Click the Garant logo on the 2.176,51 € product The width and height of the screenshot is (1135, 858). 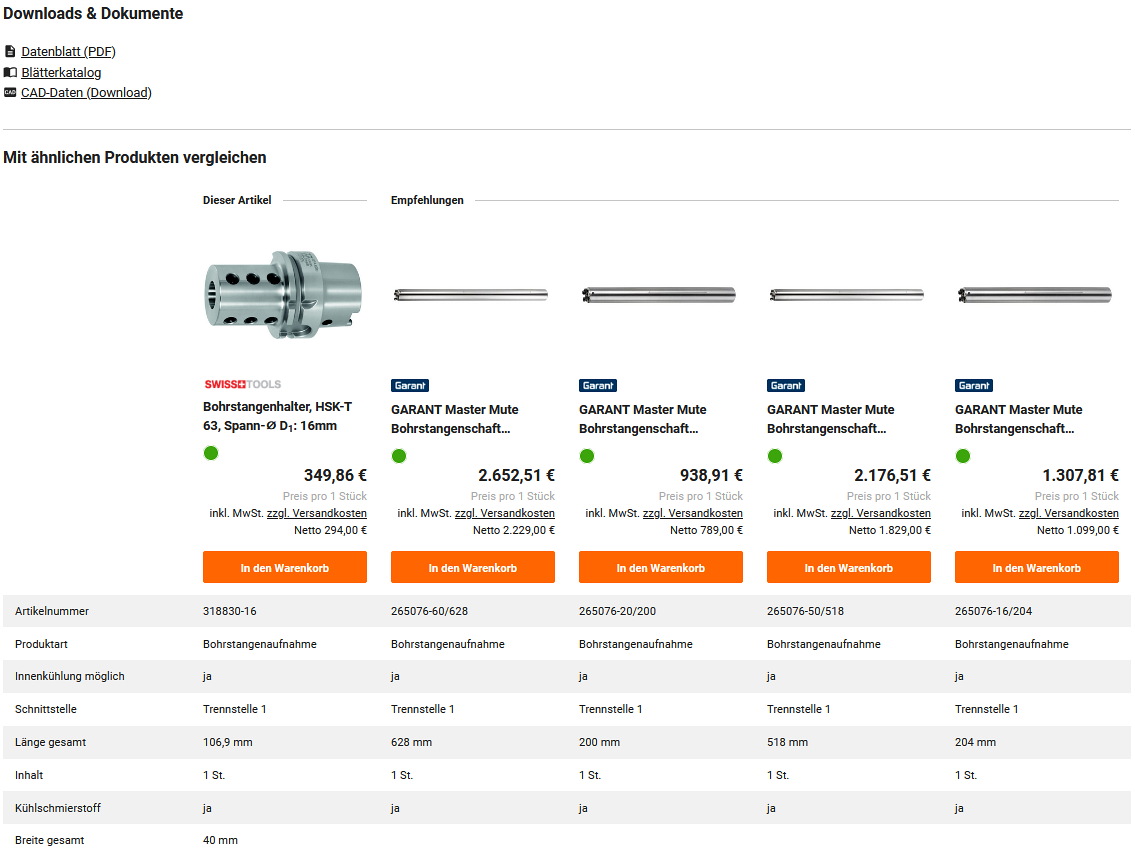786,386
